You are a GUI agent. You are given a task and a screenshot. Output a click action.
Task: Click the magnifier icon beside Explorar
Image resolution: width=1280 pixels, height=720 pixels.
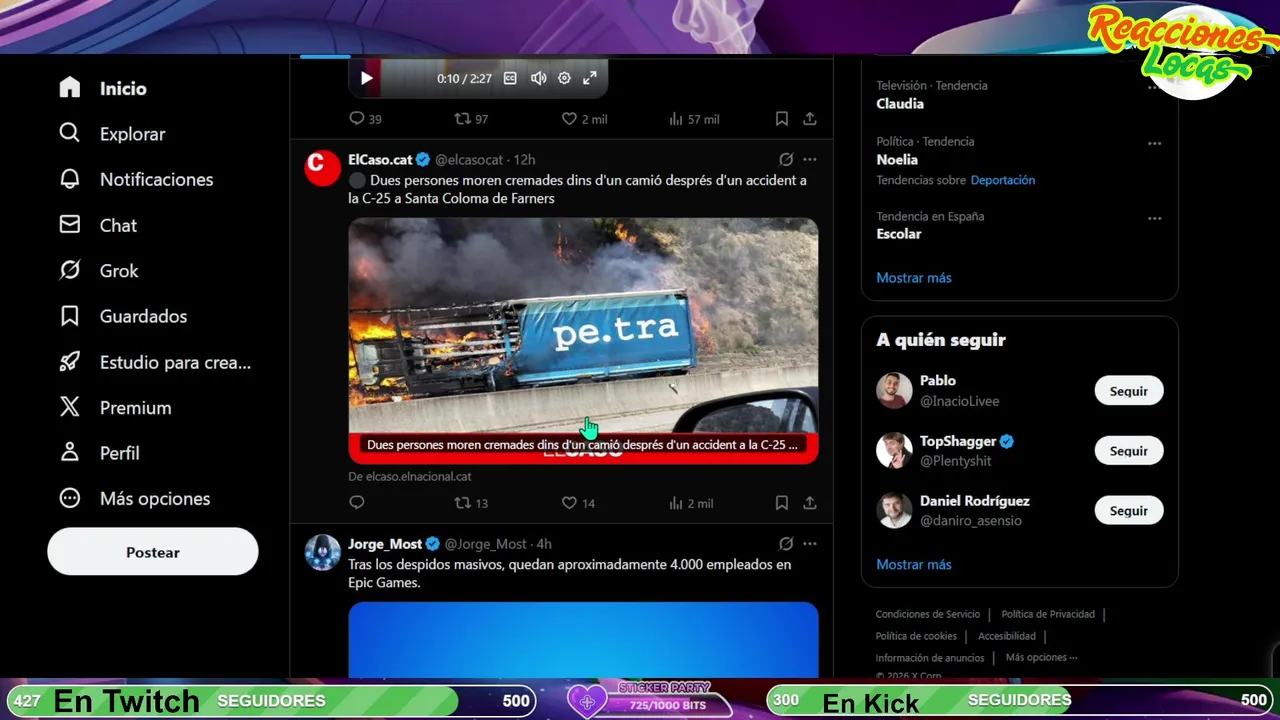tap(70, 133)
